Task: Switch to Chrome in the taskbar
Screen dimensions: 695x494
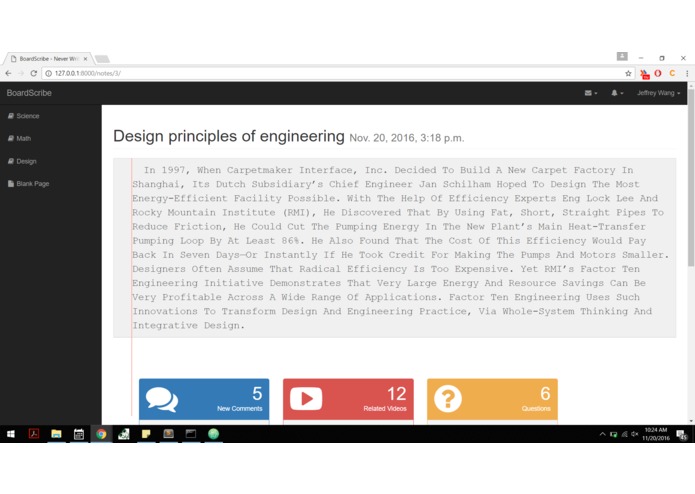Action: (x=101, y=434)
